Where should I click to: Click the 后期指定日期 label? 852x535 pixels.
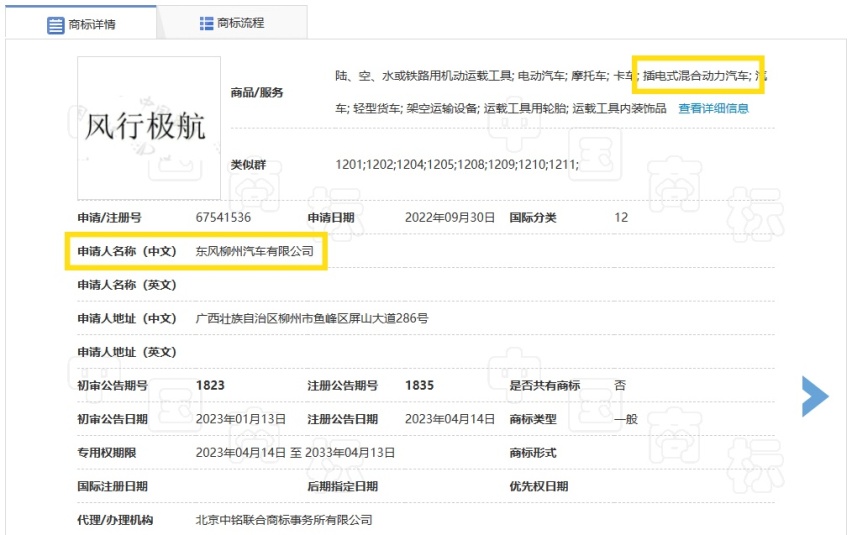click(x=343, y=486)
